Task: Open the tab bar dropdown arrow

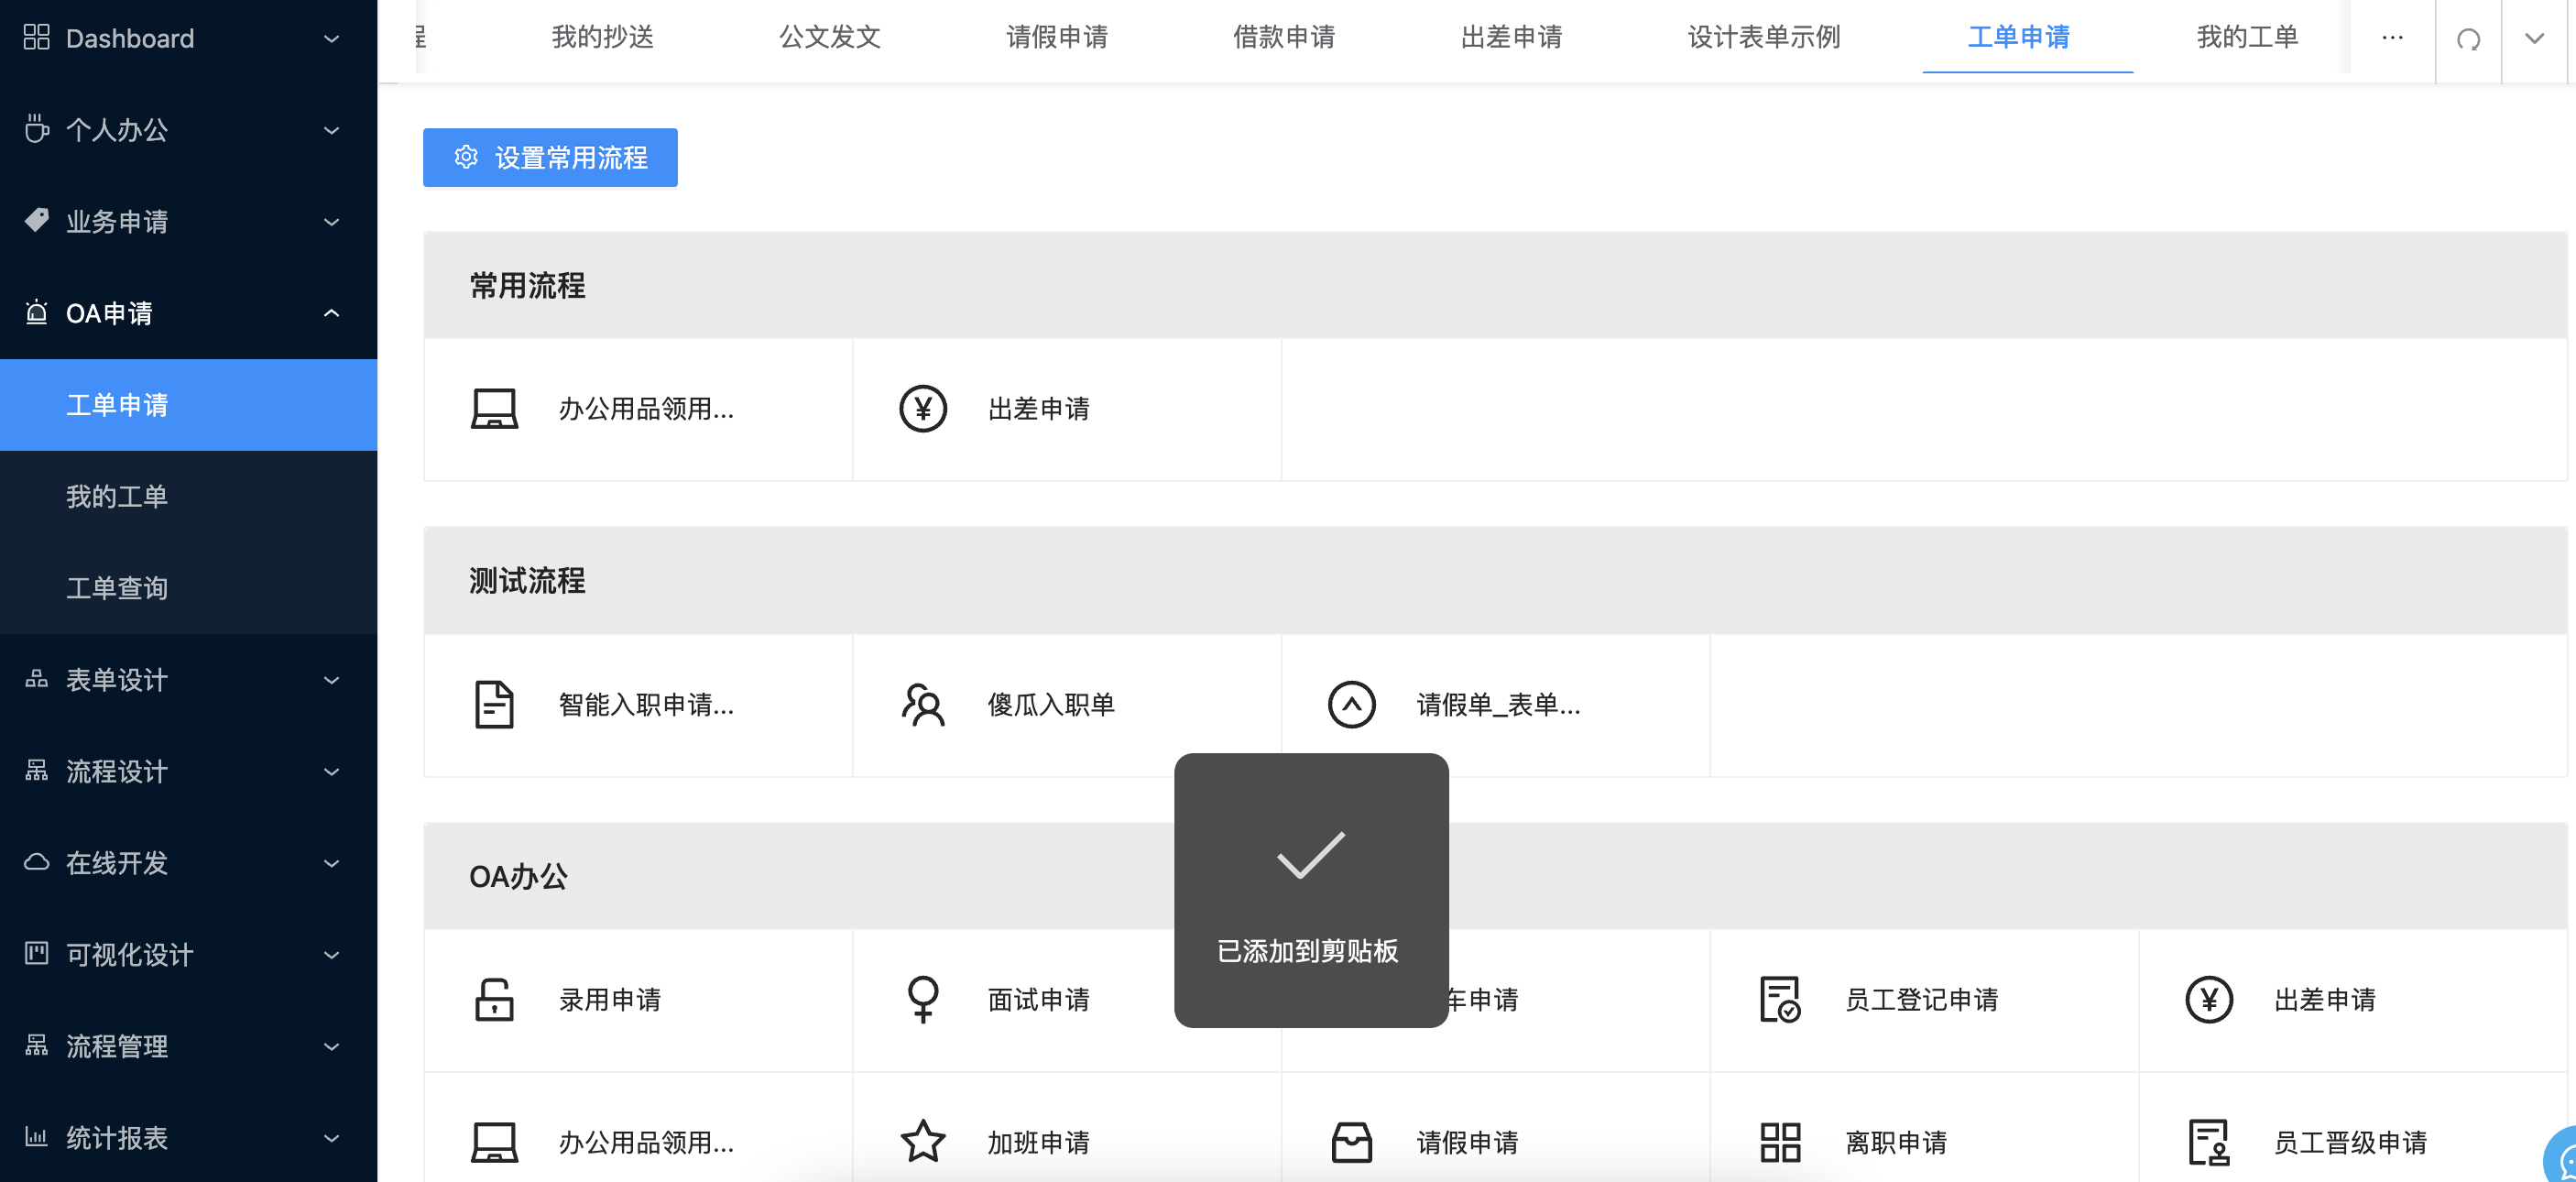Action: click(2534, 39)
